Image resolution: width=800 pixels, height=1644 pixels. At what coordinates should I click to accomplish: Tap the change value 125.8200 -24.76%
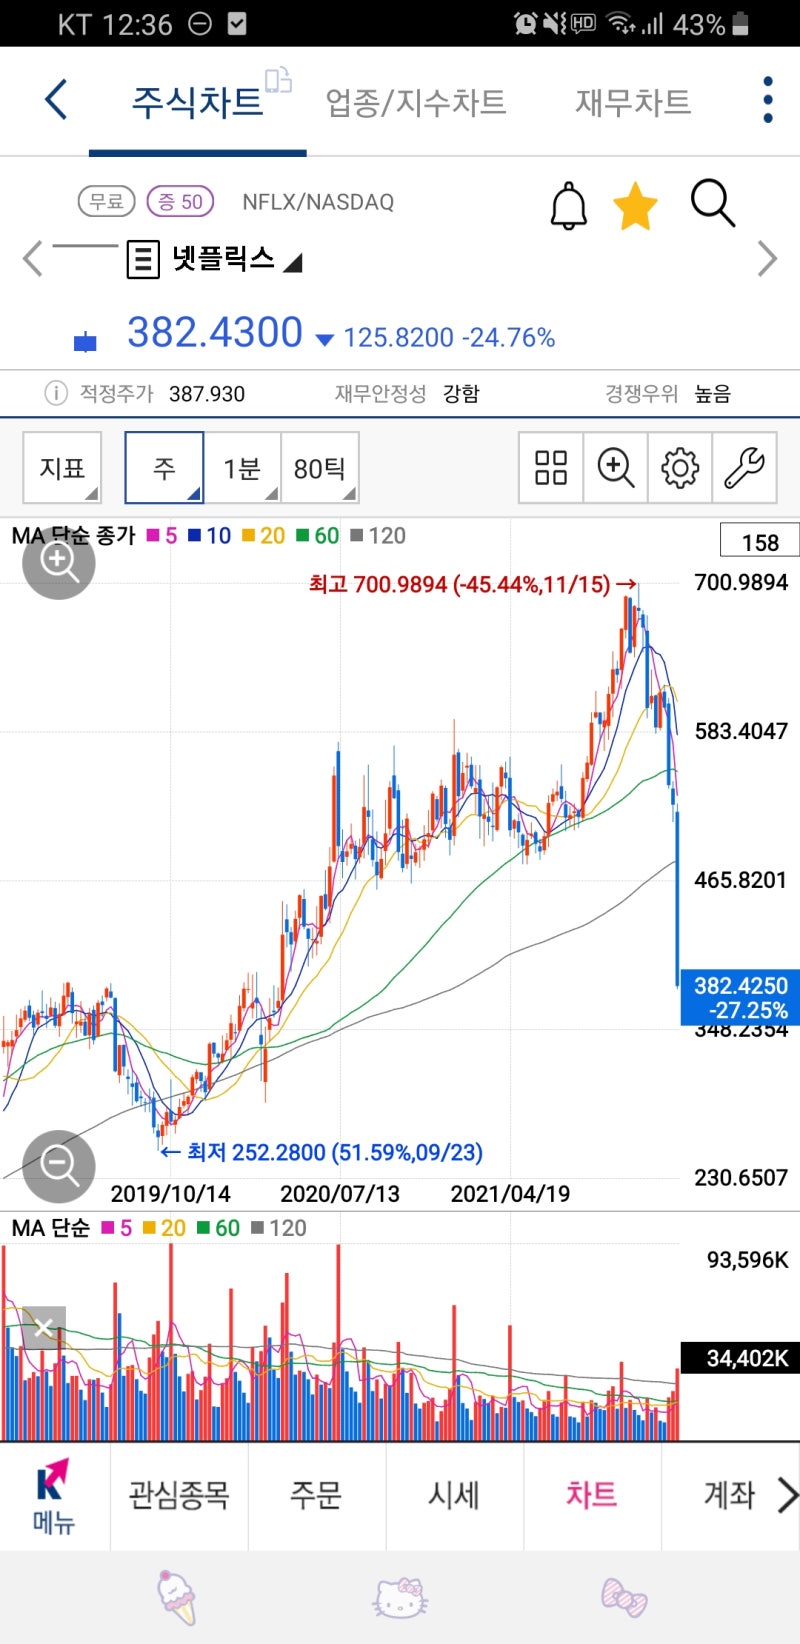pos(449,338)
